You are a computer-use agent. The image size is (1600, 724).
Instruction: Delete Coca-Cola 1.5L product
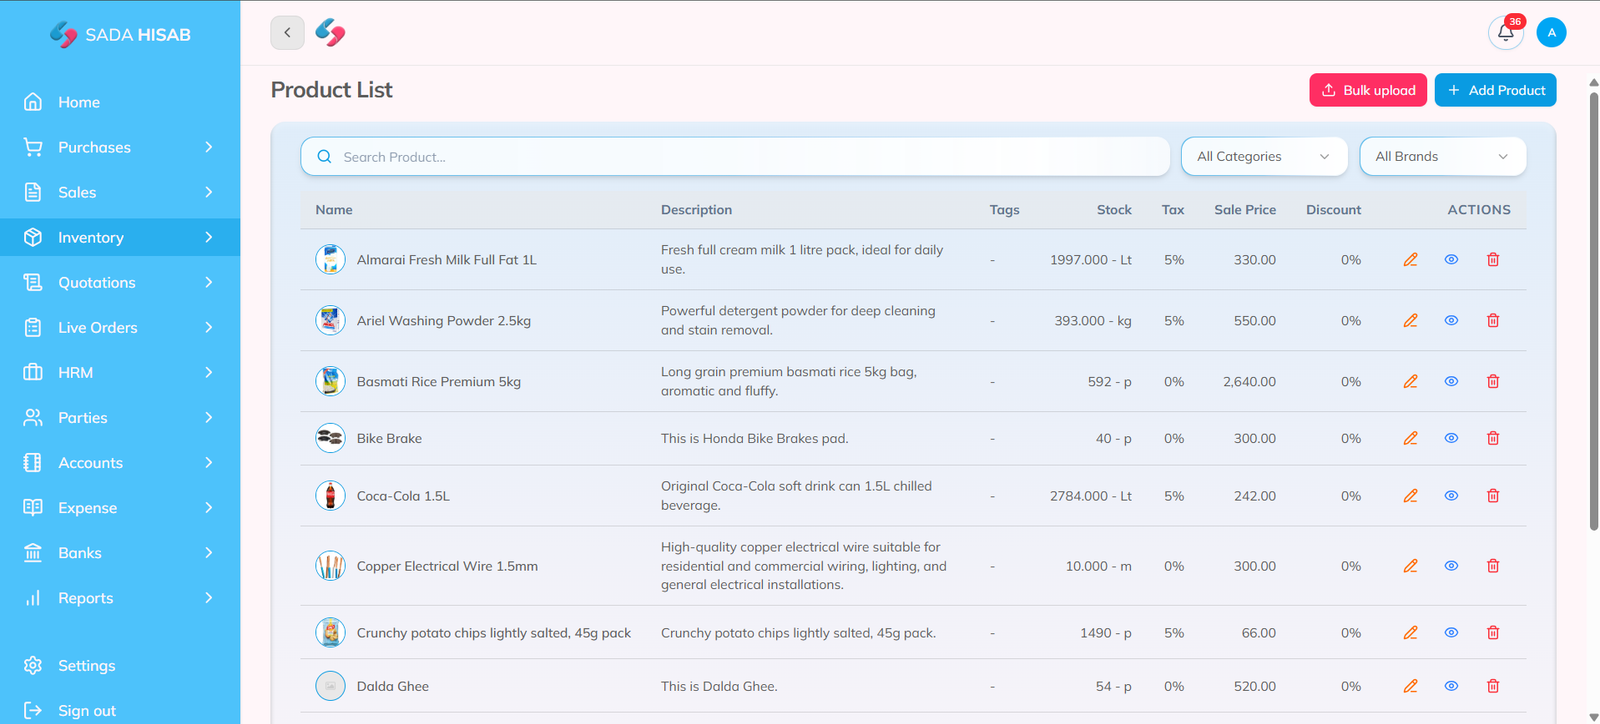click(1493, 496)
